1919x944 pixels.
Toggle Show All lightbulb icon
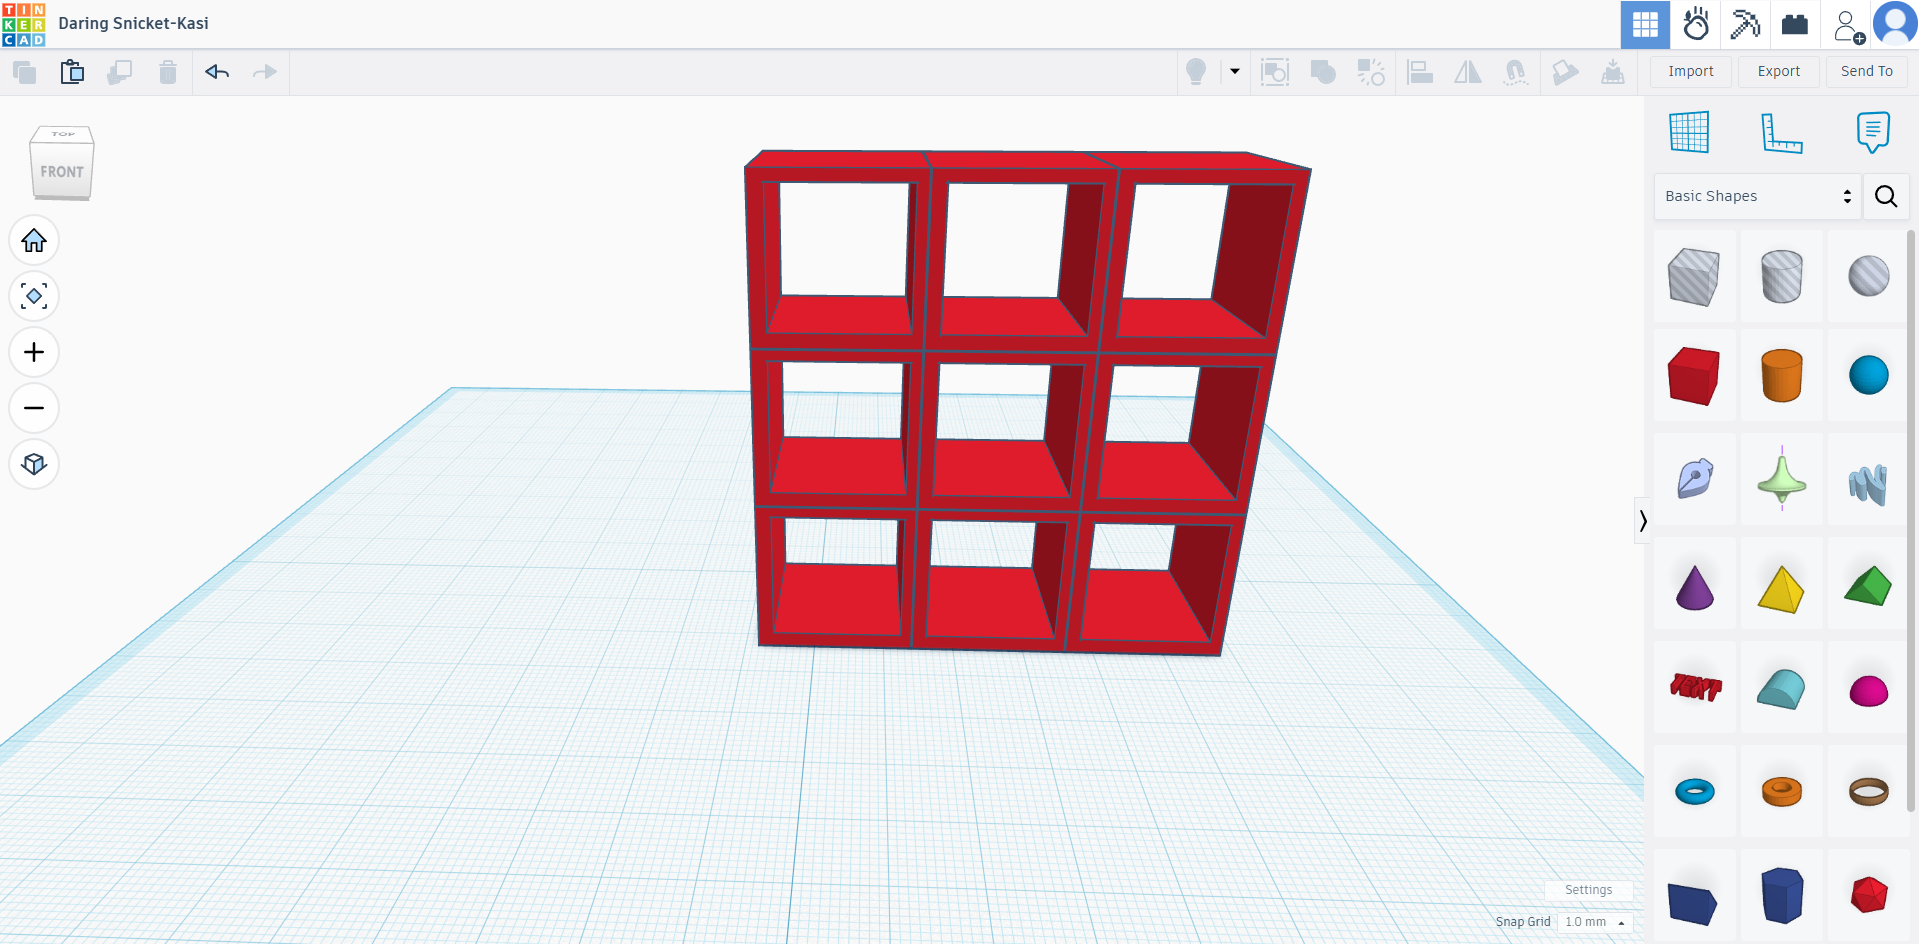(x=1196, y=72)
